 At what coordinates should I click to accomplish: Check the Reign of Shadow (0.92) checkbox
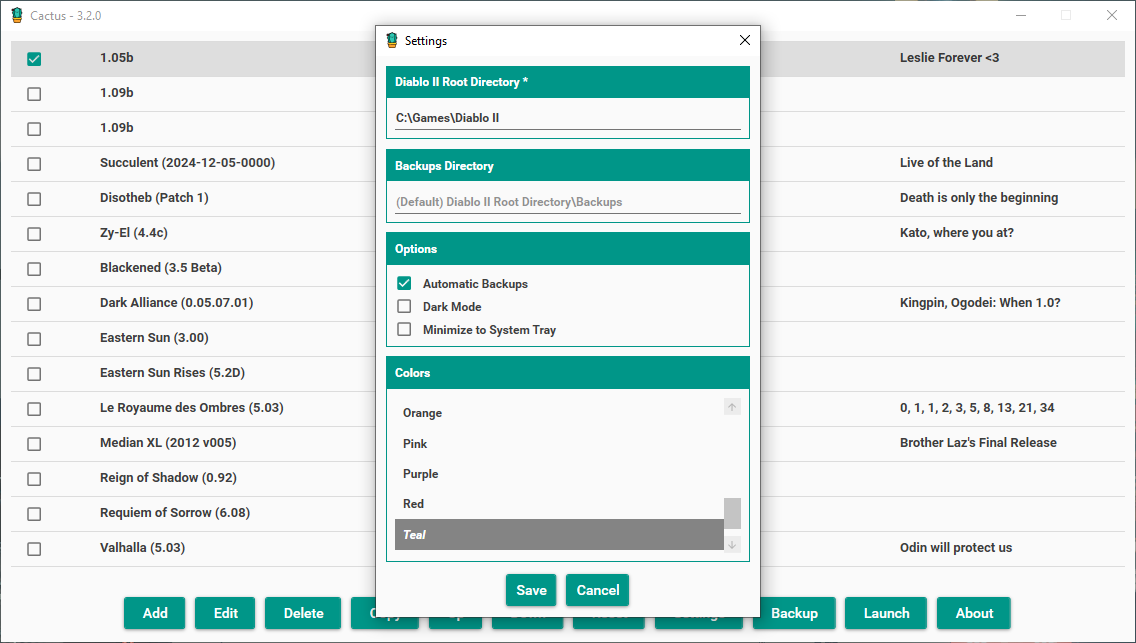tap(34, 479)
